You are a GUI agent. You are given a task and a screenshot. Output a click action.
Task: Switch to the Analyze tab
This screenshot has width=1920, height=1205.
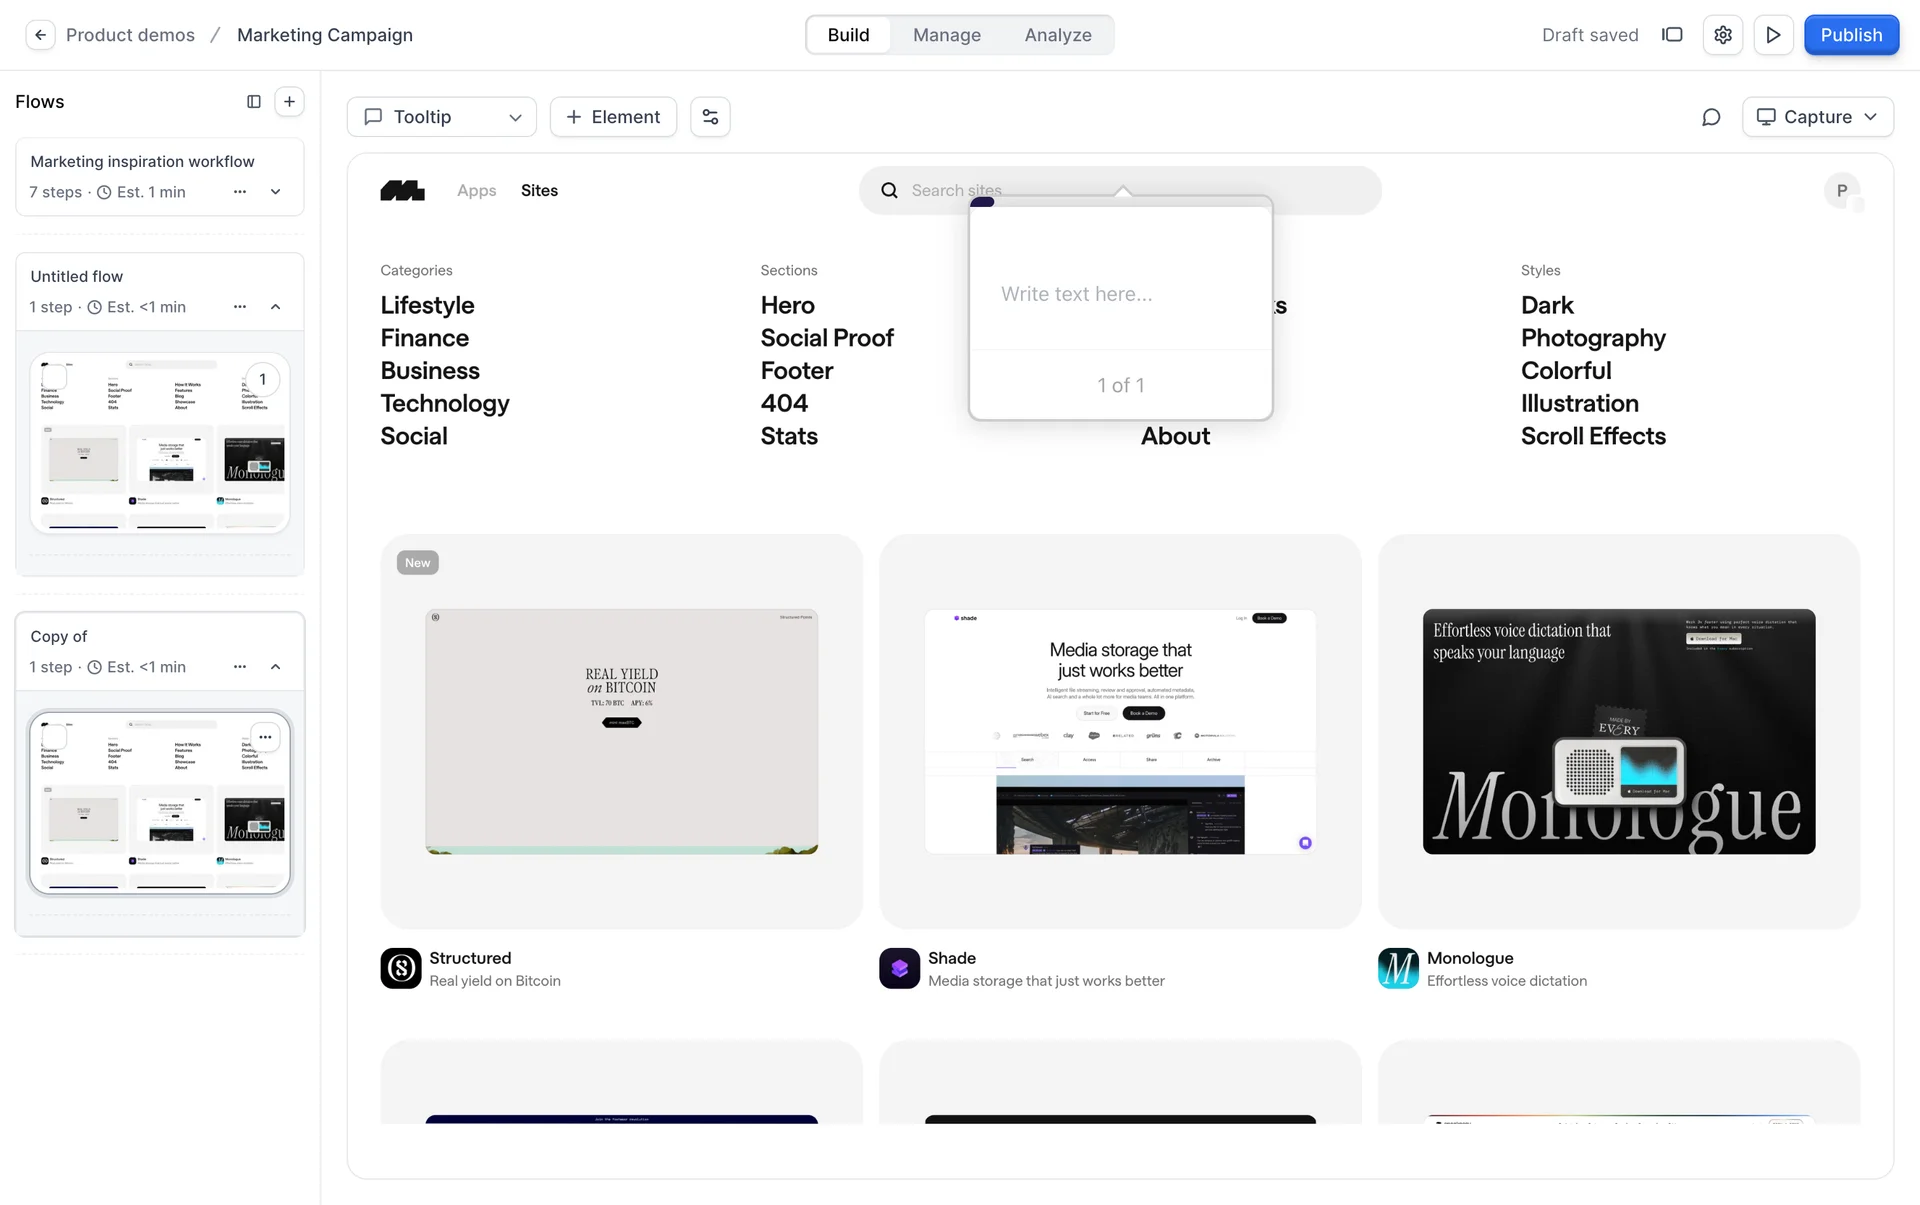pyautogui.click(x=1057, y=35)
